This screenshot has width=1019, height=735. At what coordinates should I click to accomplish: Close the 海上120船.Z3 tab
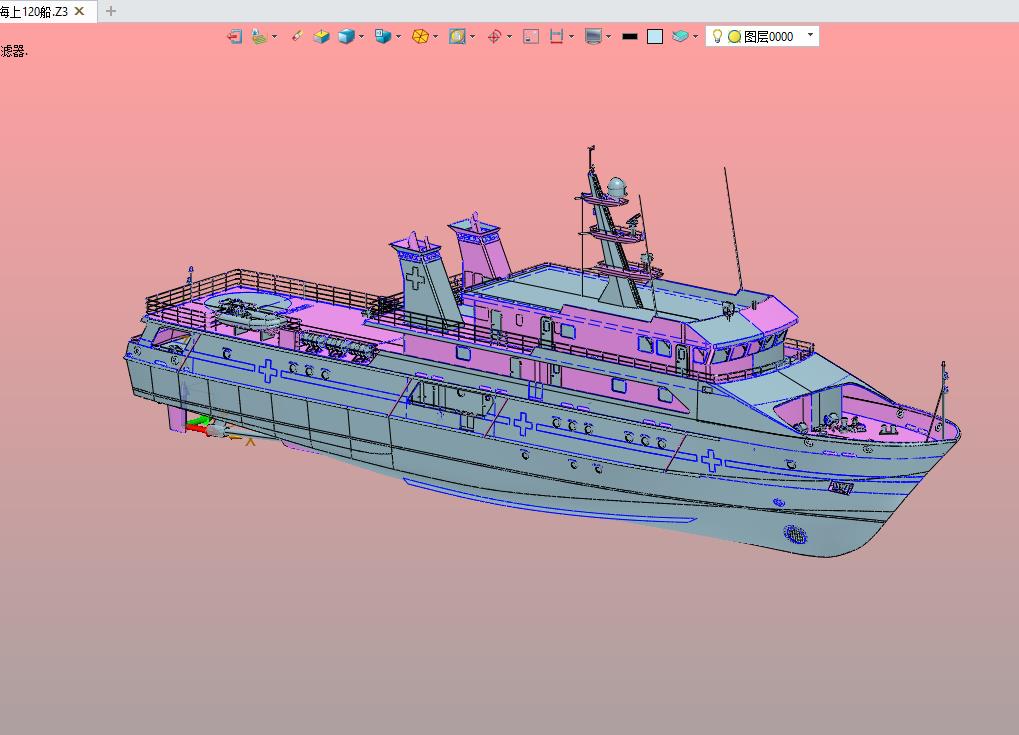(x=79, y=11)
